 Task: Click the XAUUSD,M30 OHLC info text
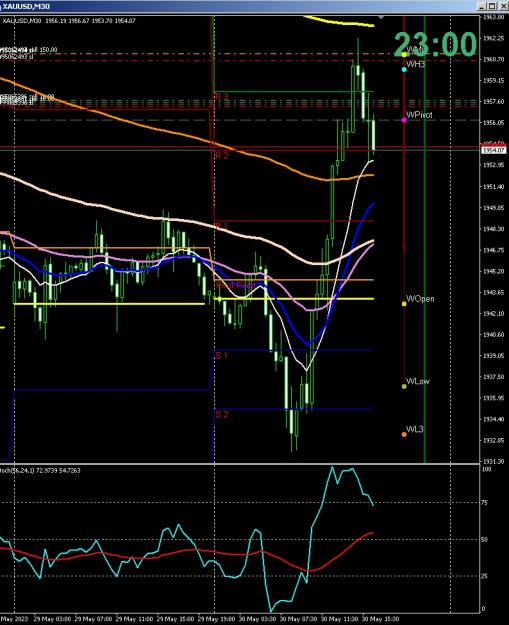69,21
